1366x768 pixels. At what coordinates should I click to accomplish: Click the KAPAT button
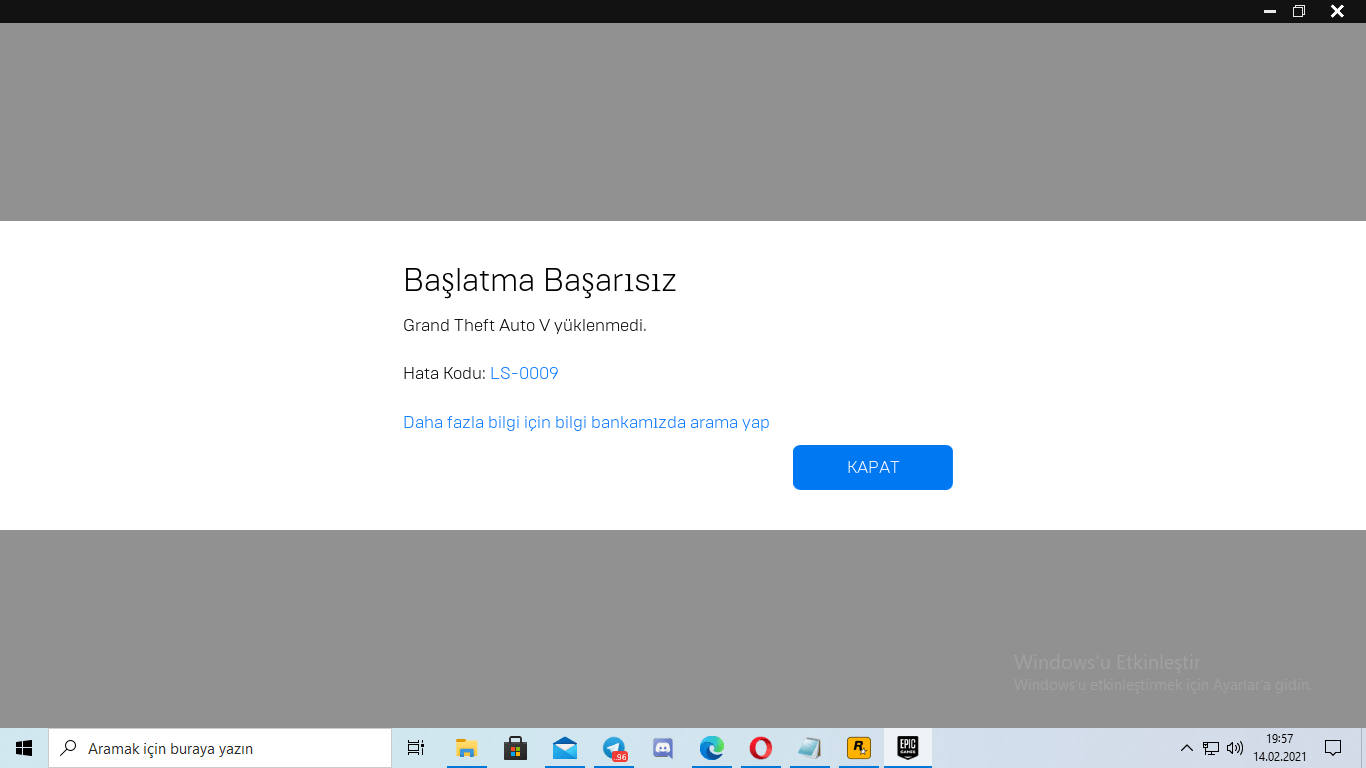[872, 467]
